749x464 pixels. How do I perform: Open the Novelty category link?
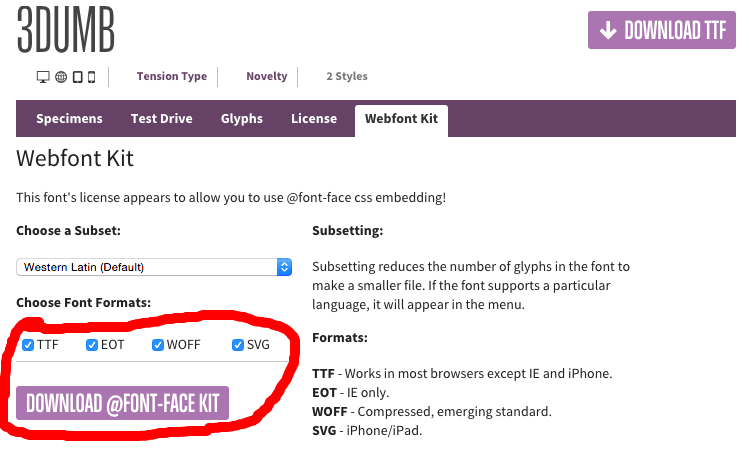click(x=267, y=76)
